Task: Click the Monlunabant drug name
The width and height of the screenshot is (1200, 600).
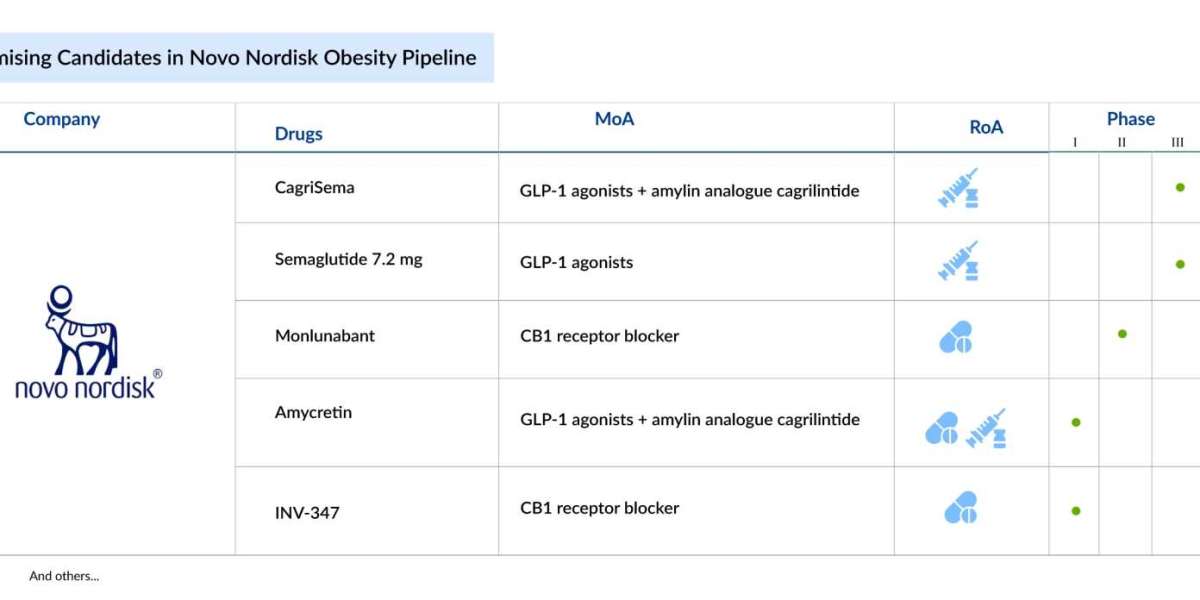Action: pos(325,336)
